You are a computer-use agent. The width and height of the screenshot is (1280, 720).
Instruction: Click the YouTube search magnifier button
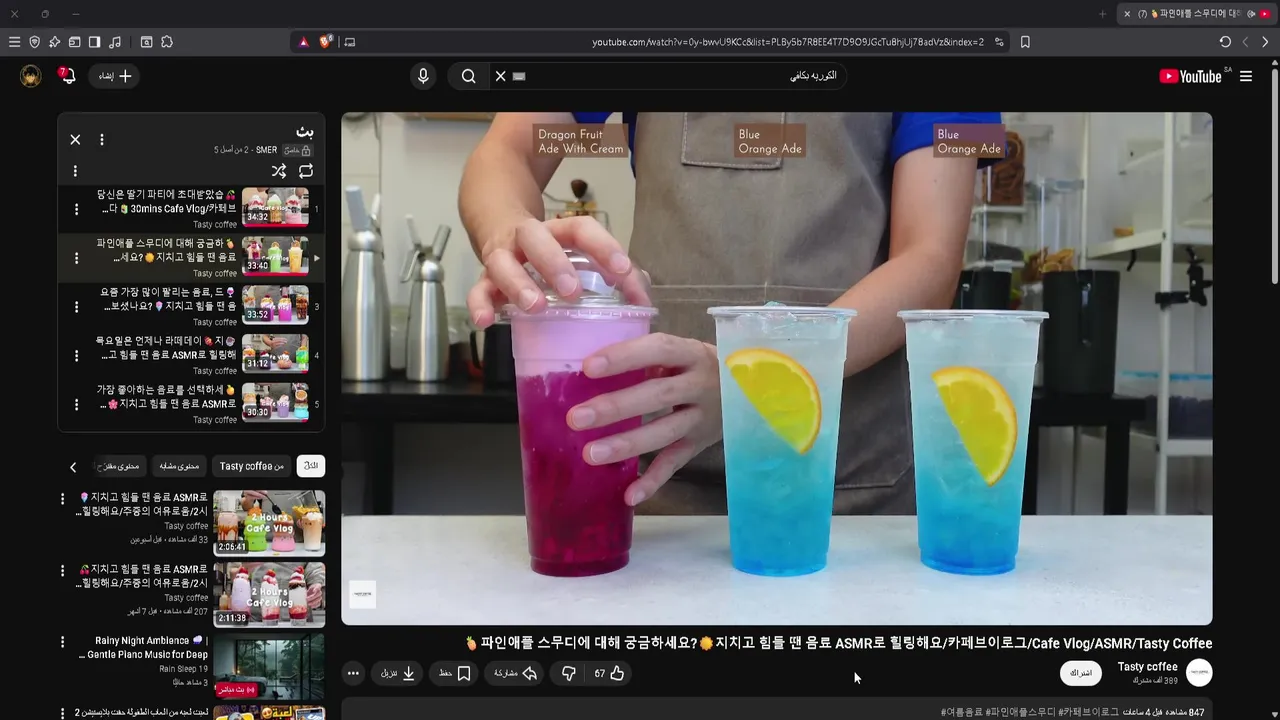468,76
